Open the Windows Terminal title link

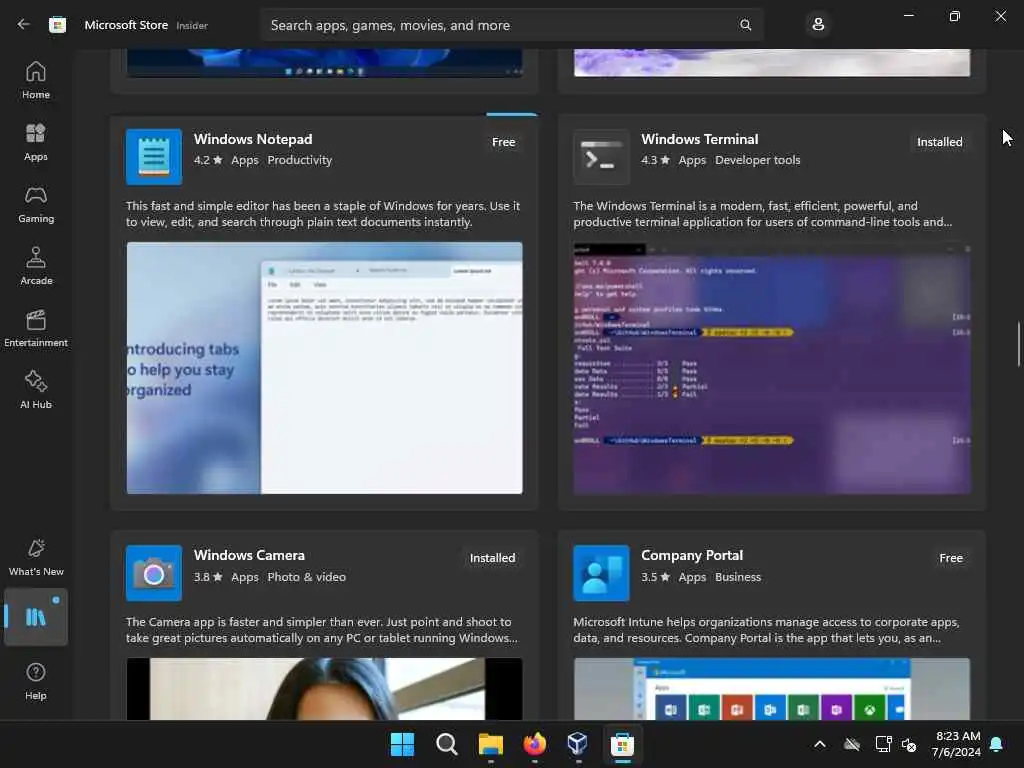(699, 139)
